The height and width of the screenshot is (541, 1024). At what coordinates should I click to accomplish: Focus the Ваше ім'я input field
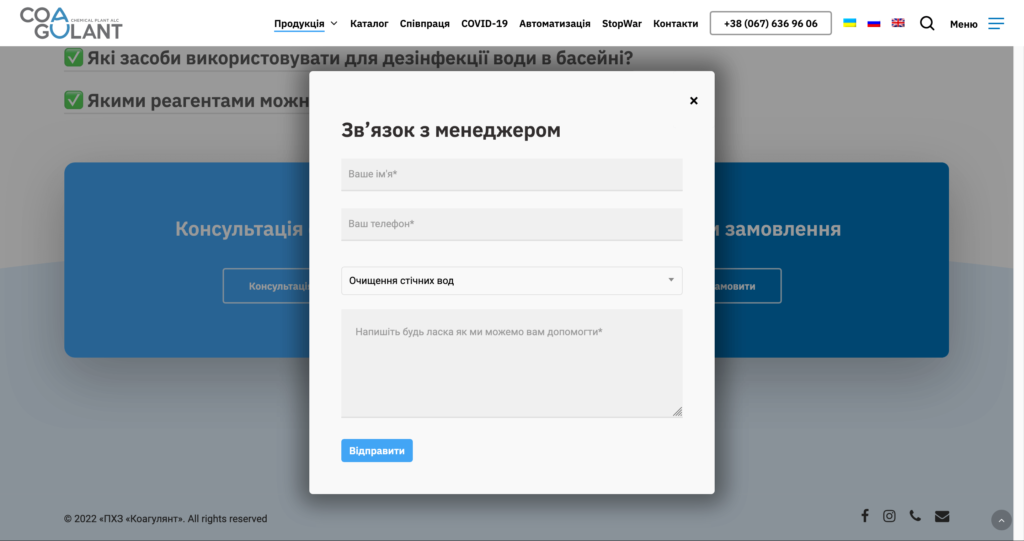511,174
